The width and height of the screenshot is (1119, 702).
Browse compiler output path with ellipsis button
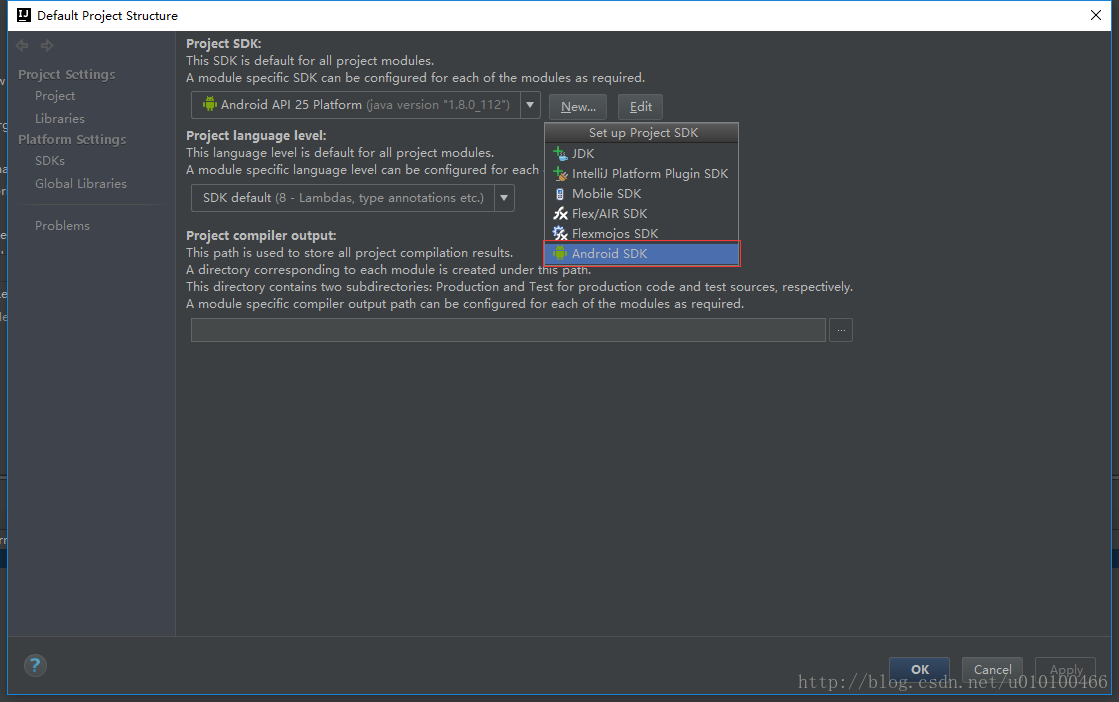coord(840,329)
